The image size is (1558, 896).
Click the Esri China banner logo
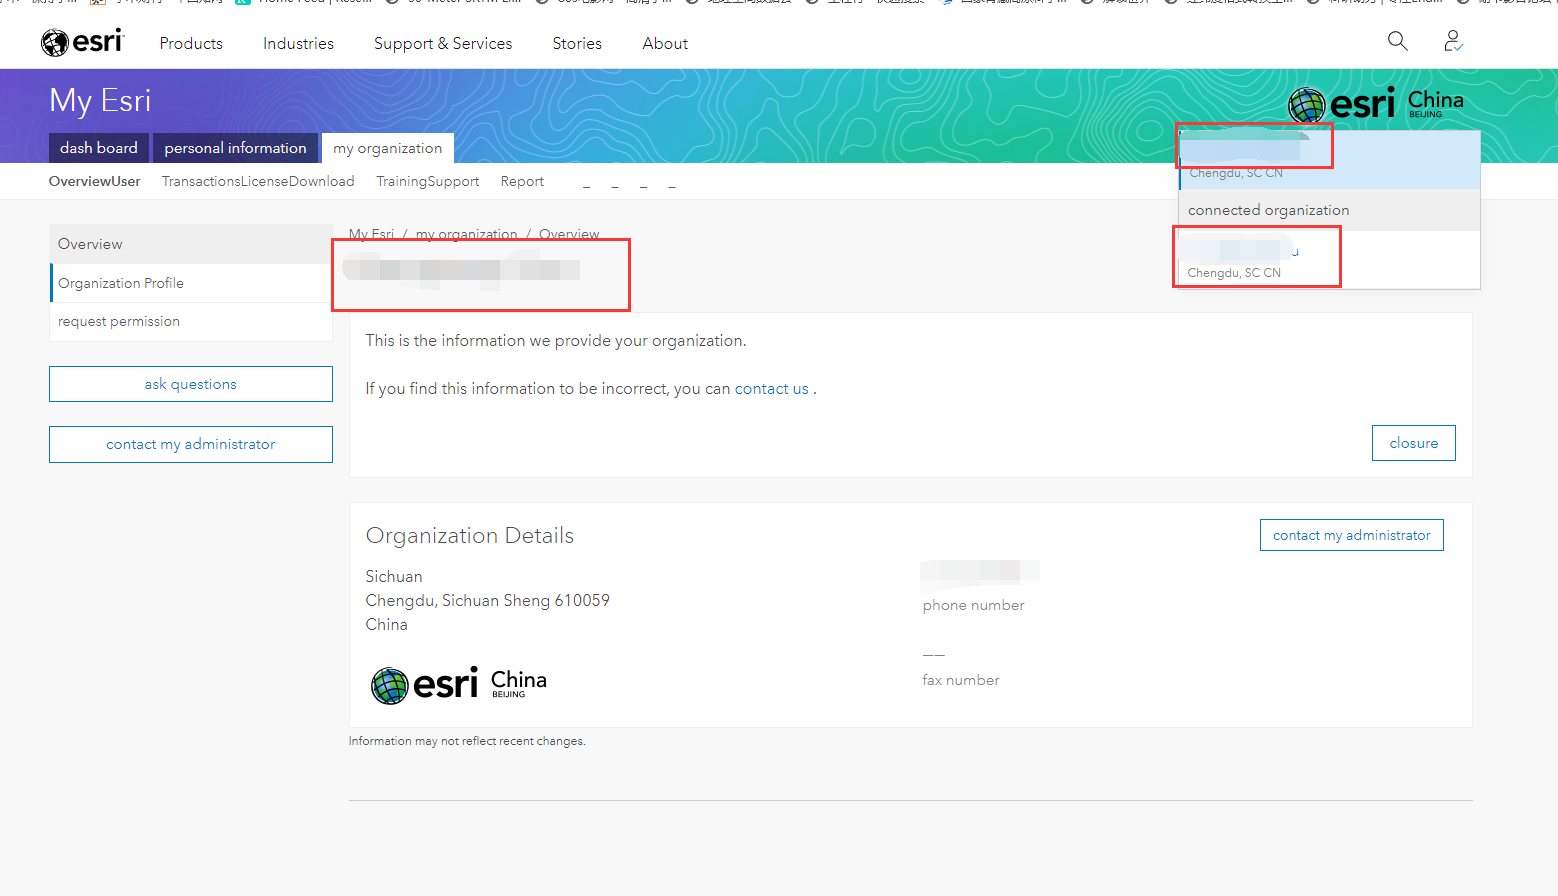tap(1377, 104)
